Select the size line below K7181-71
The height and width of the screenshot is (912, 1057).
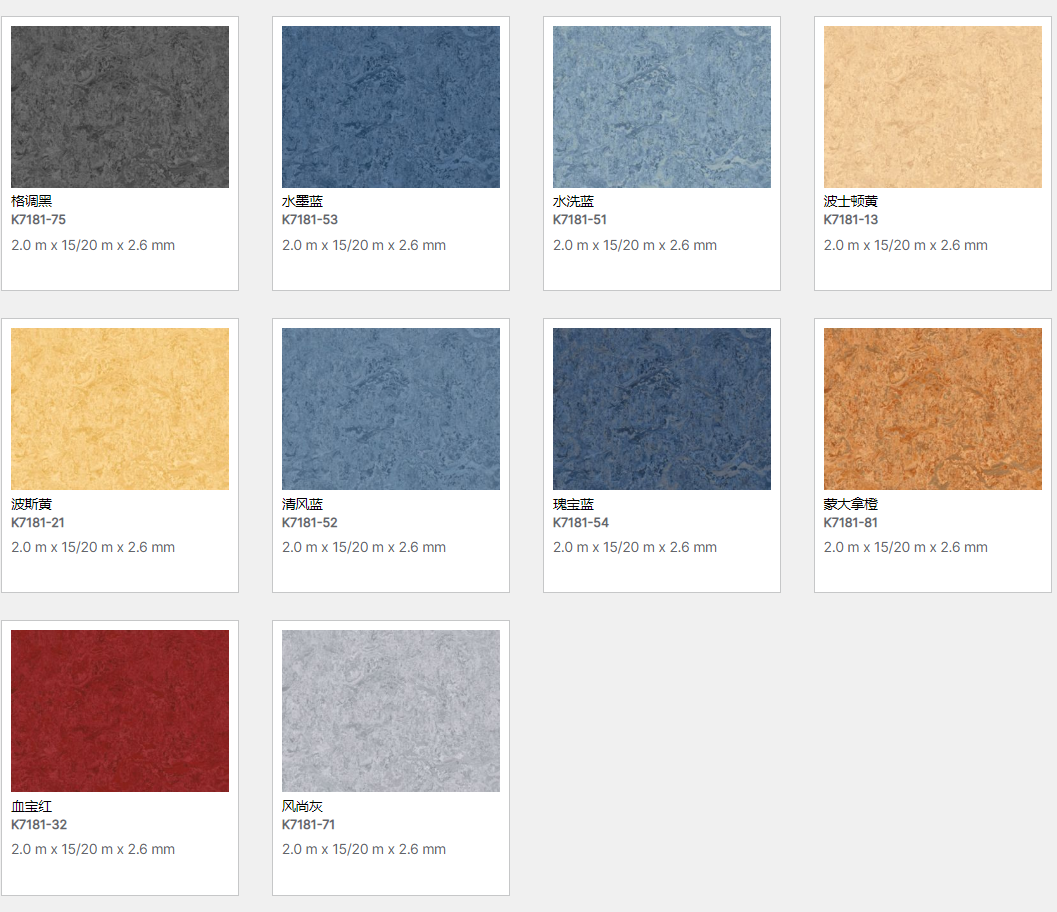pyautogui.click(x=364, y=849)
